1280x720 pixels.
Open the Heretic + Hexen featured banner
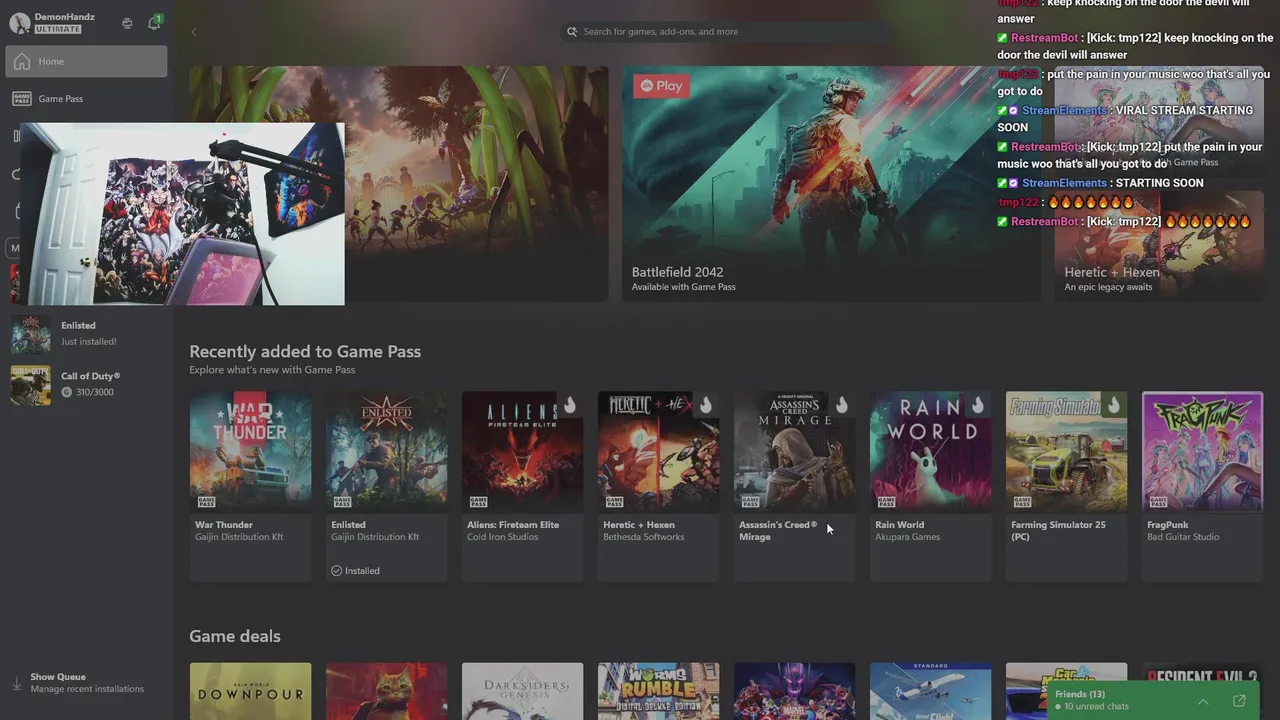click(1159, 246)
